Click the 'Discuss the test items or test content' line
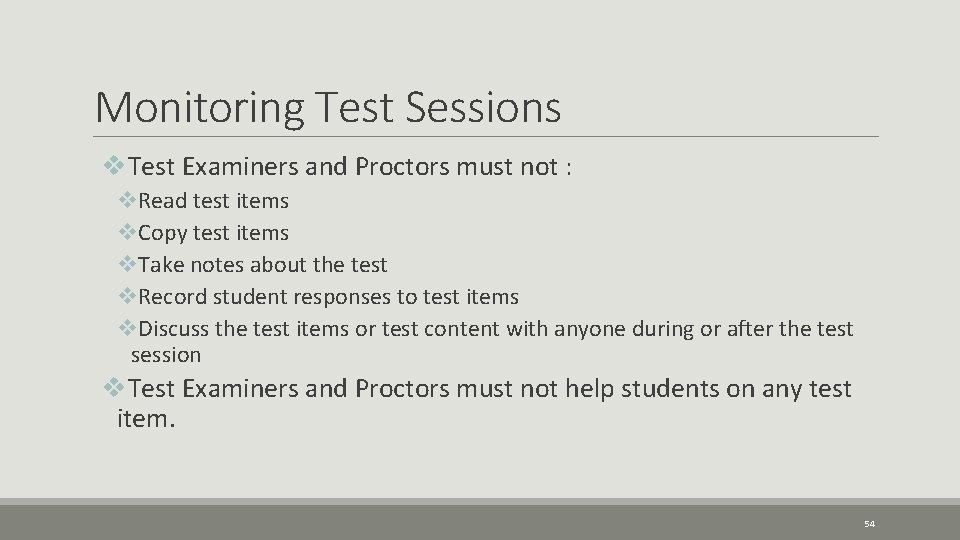 496,329
